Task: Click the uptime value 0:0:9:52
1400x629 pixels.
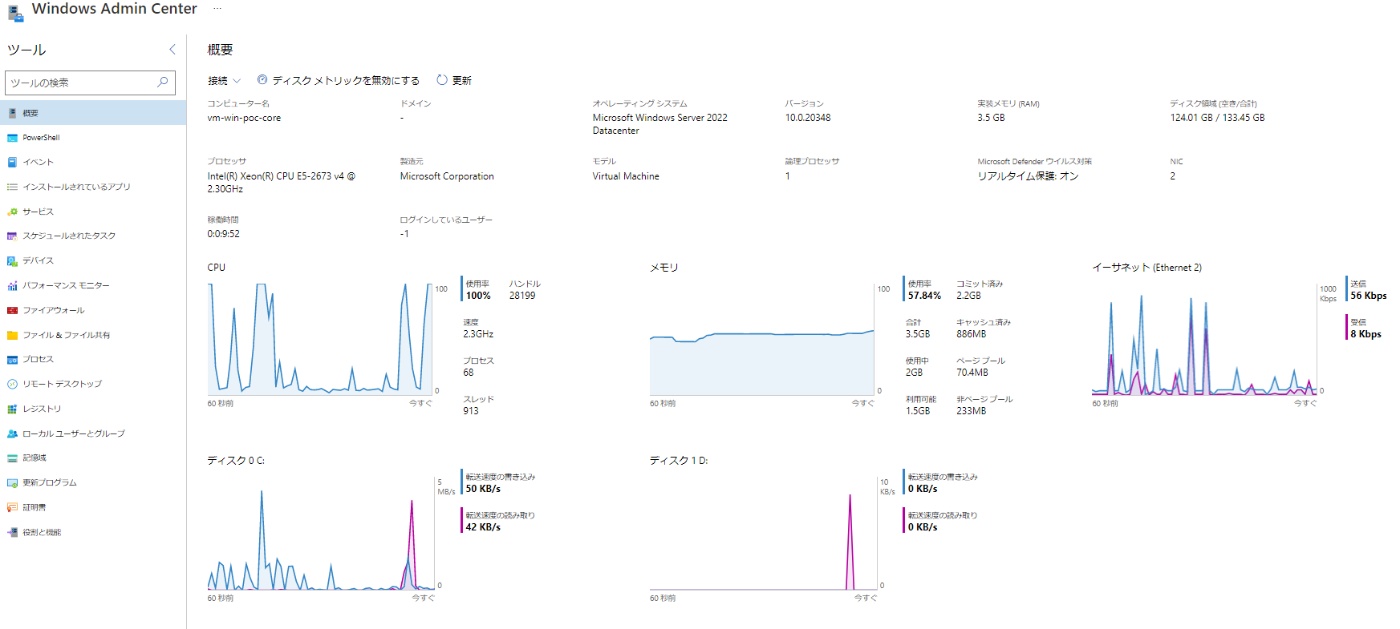Action: 223,234
